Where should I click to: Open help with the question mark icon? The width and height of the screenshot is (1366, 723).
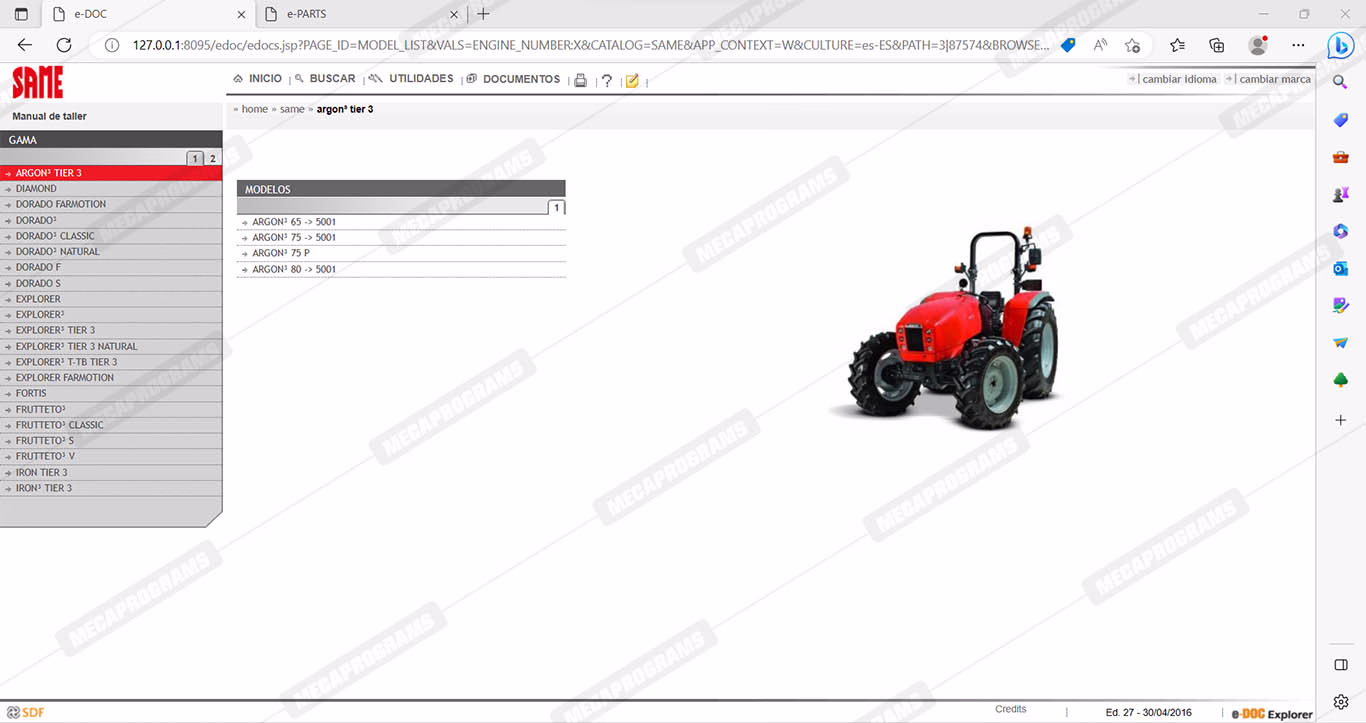(x=606, y=81)
